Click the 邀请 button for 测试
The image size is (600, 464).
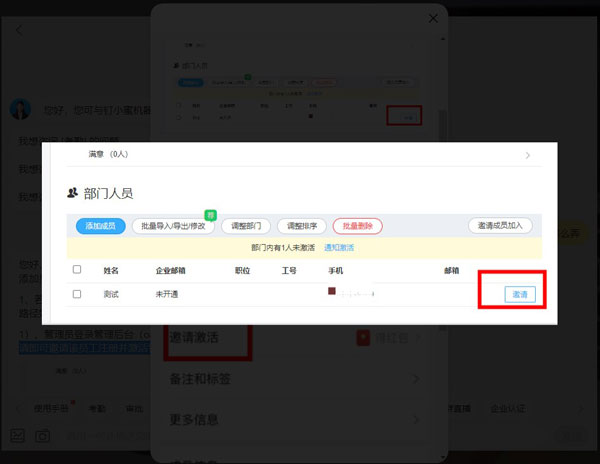pos(519,294)
